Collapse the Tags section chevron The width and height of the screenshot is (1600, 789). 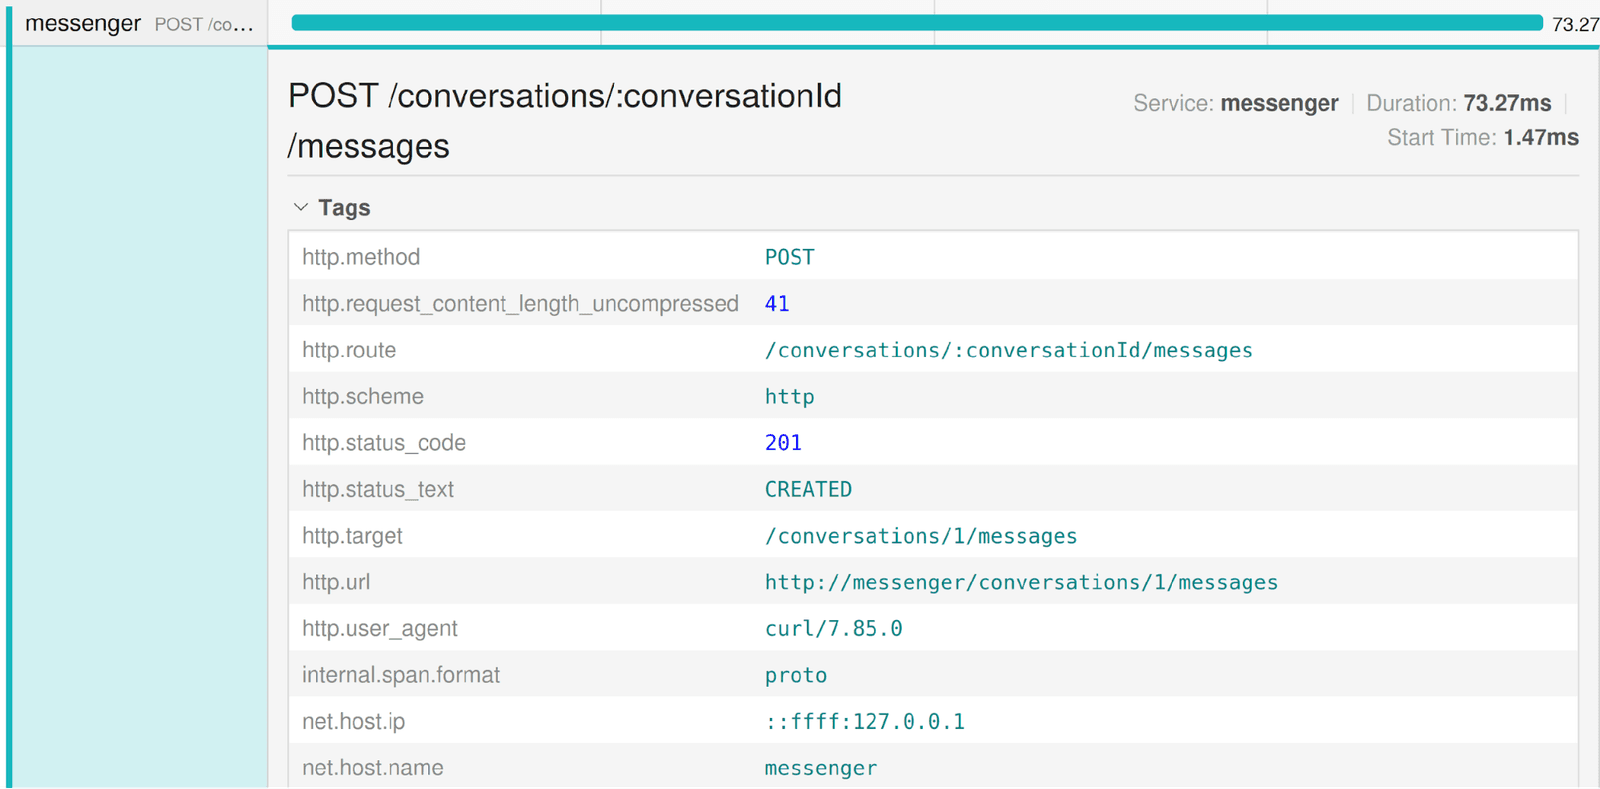pos(301,207)
